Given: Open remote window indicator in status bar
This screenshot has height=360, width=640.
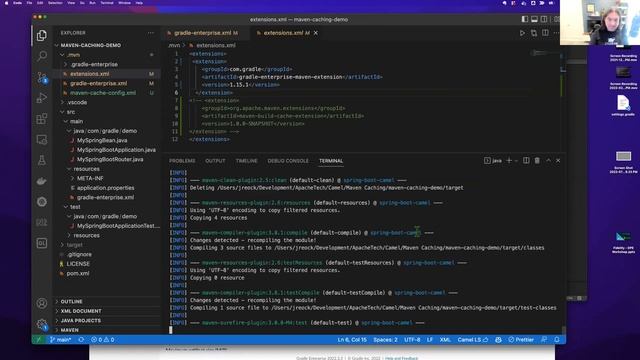Looking at the screenshot, I should click(x=38, y=340).
